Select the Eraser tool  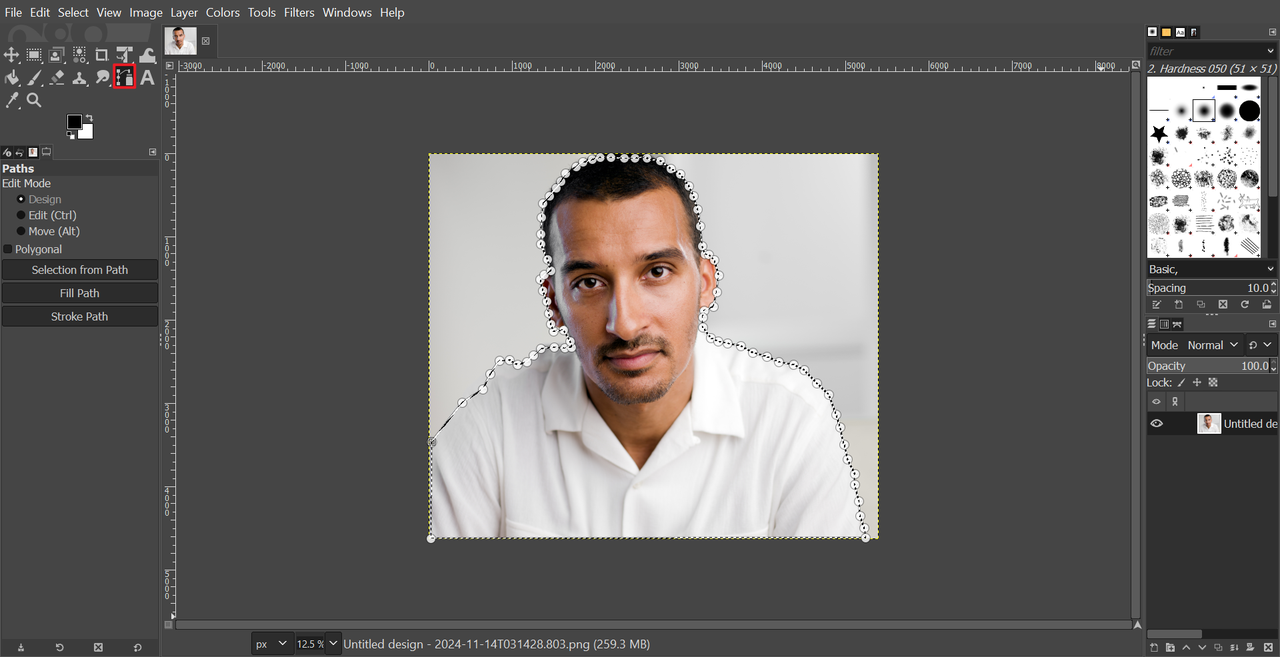(57, 77)
